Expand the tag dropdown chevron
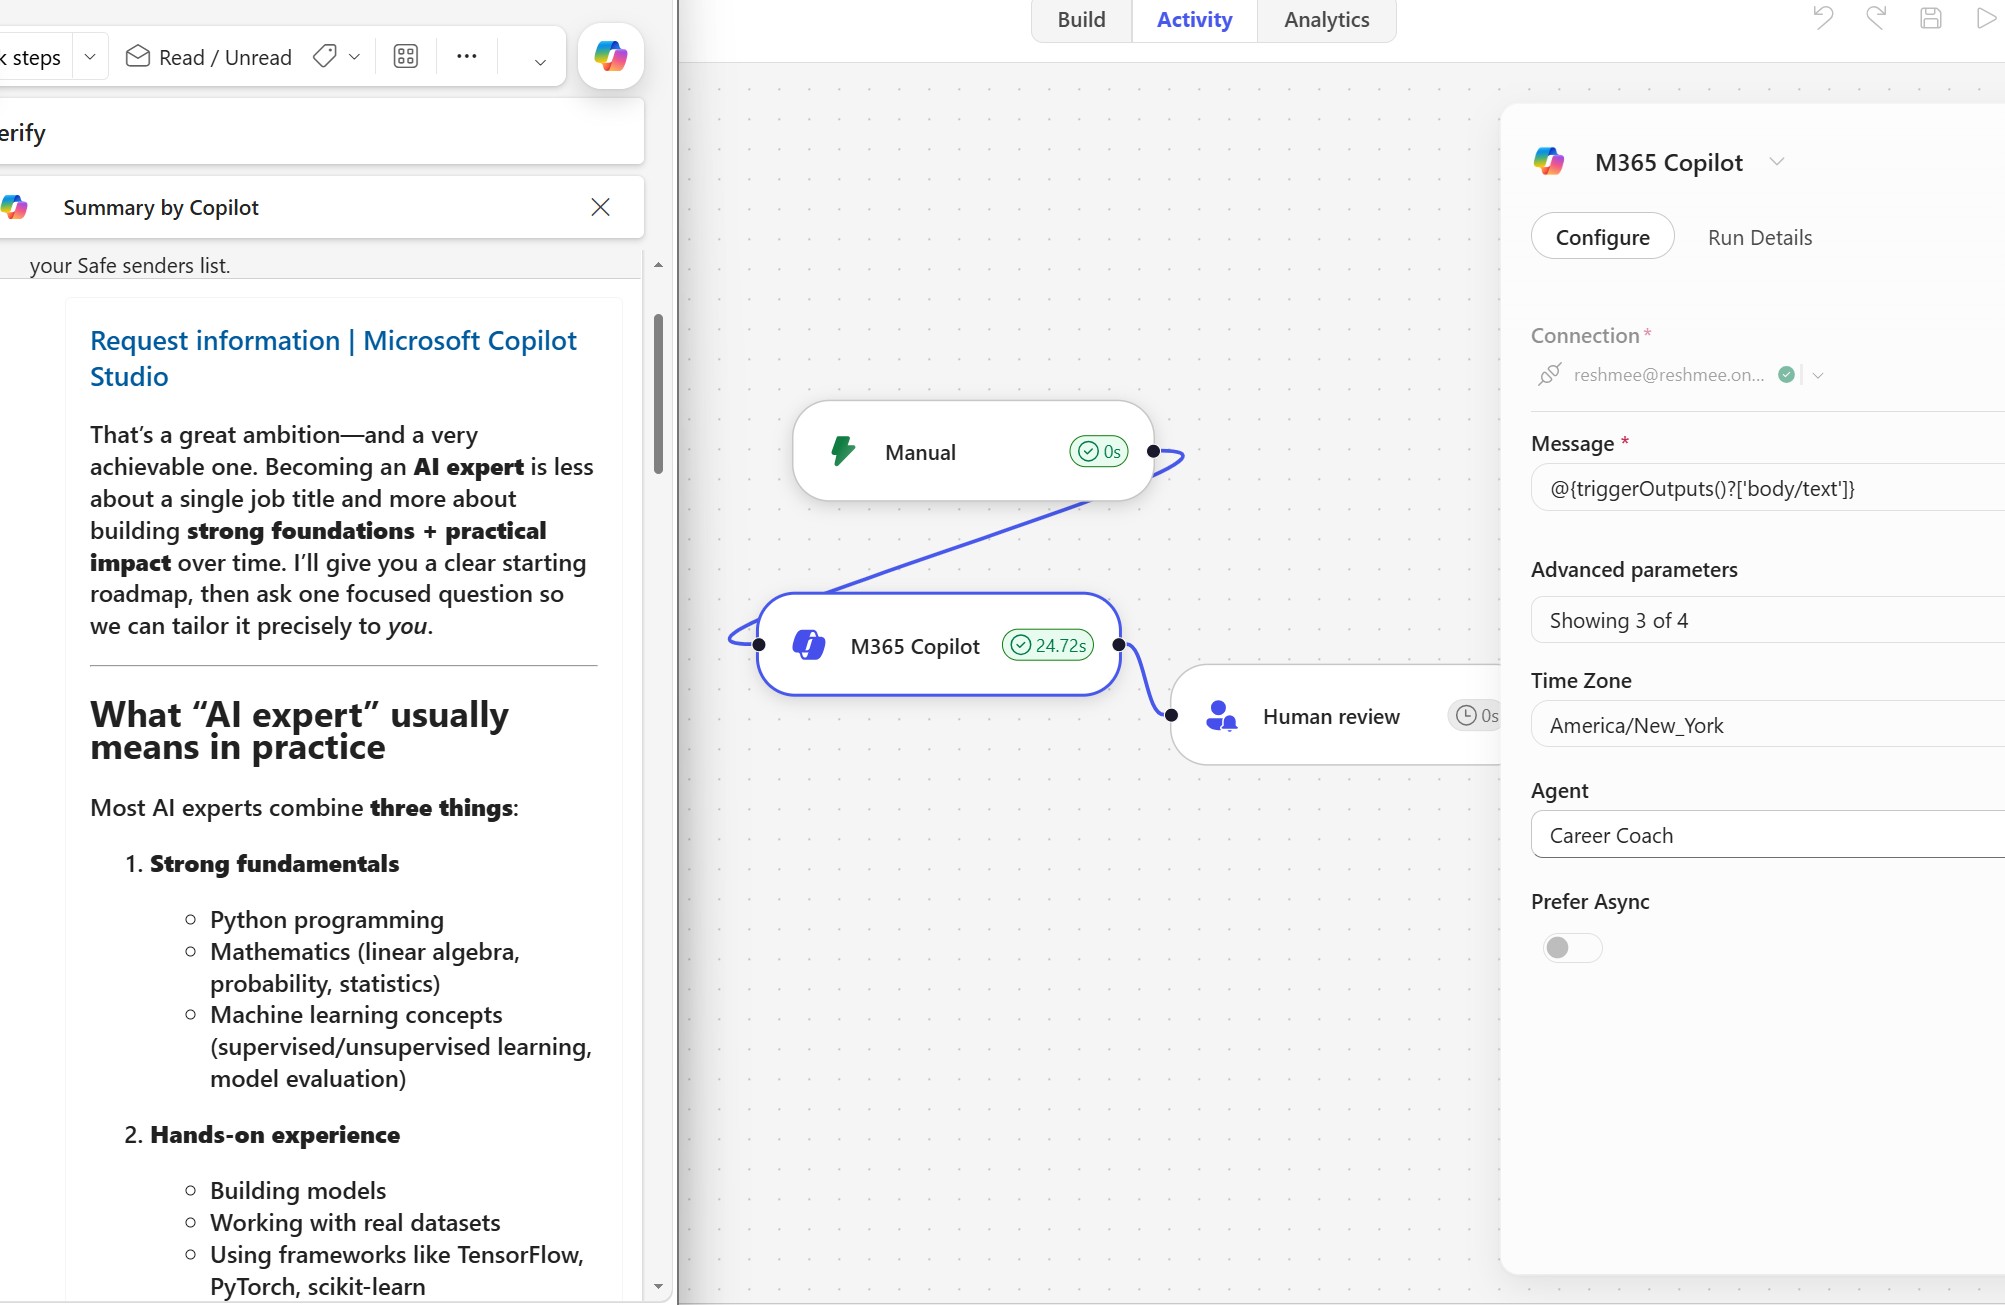 pos(354,57)
